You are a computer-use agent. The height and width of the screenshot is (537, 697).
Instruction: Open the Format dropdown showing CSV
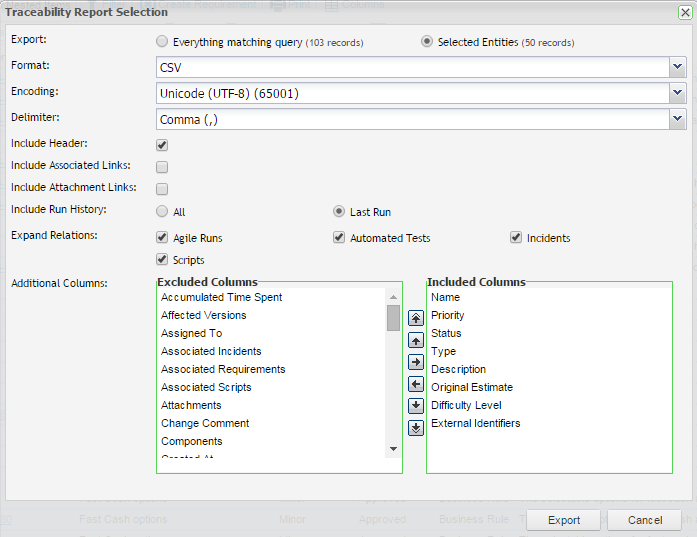[x=420, y=67]
